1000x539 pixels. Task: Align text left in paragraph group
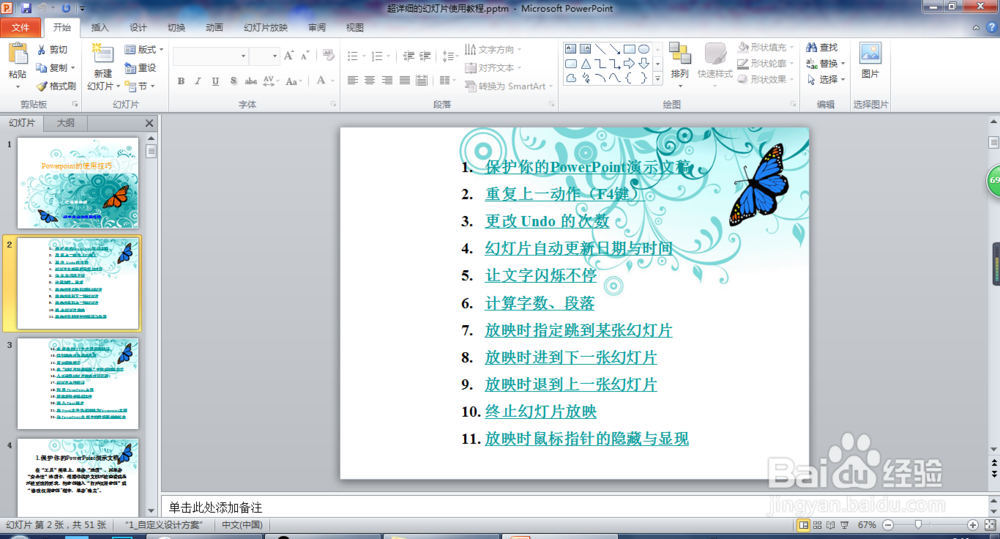tap(353, 80)
